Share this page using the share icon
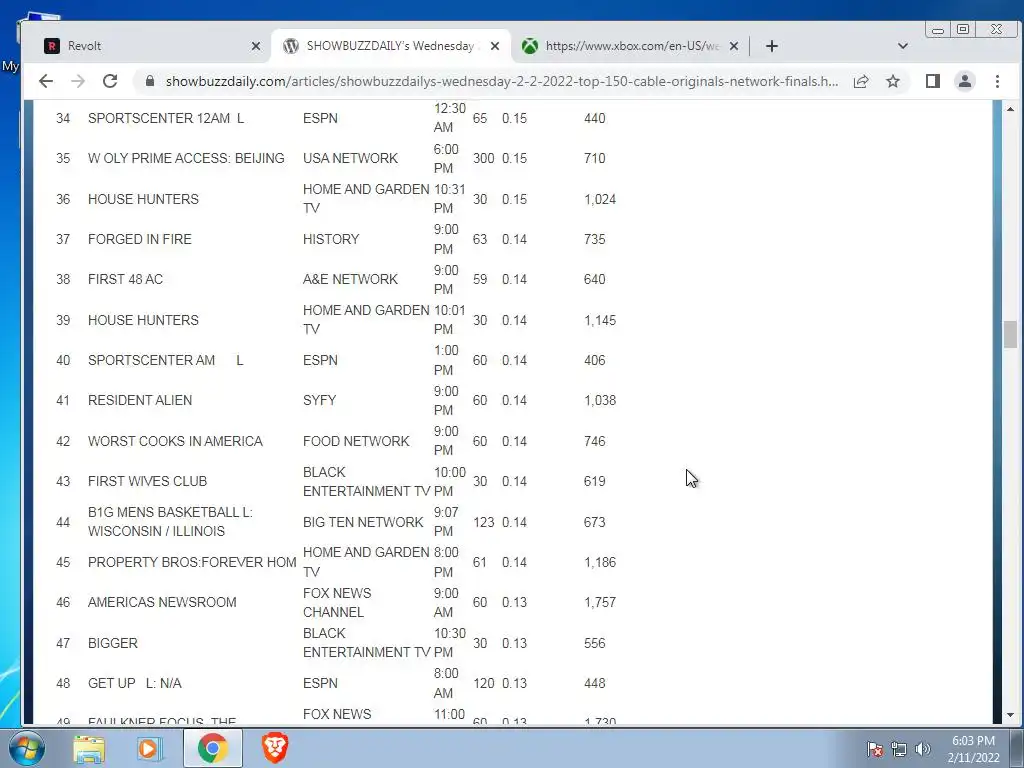This screenshot has height=768, width=1024. tap(861, 81)
